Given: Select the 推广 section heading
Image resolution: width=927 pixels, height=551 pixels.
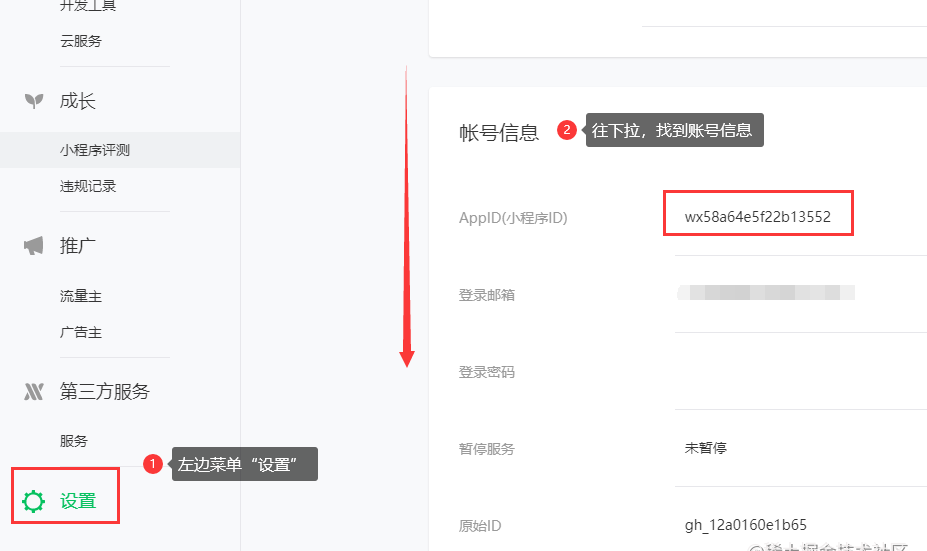Looking at the screenshot, I should (77, 246).
